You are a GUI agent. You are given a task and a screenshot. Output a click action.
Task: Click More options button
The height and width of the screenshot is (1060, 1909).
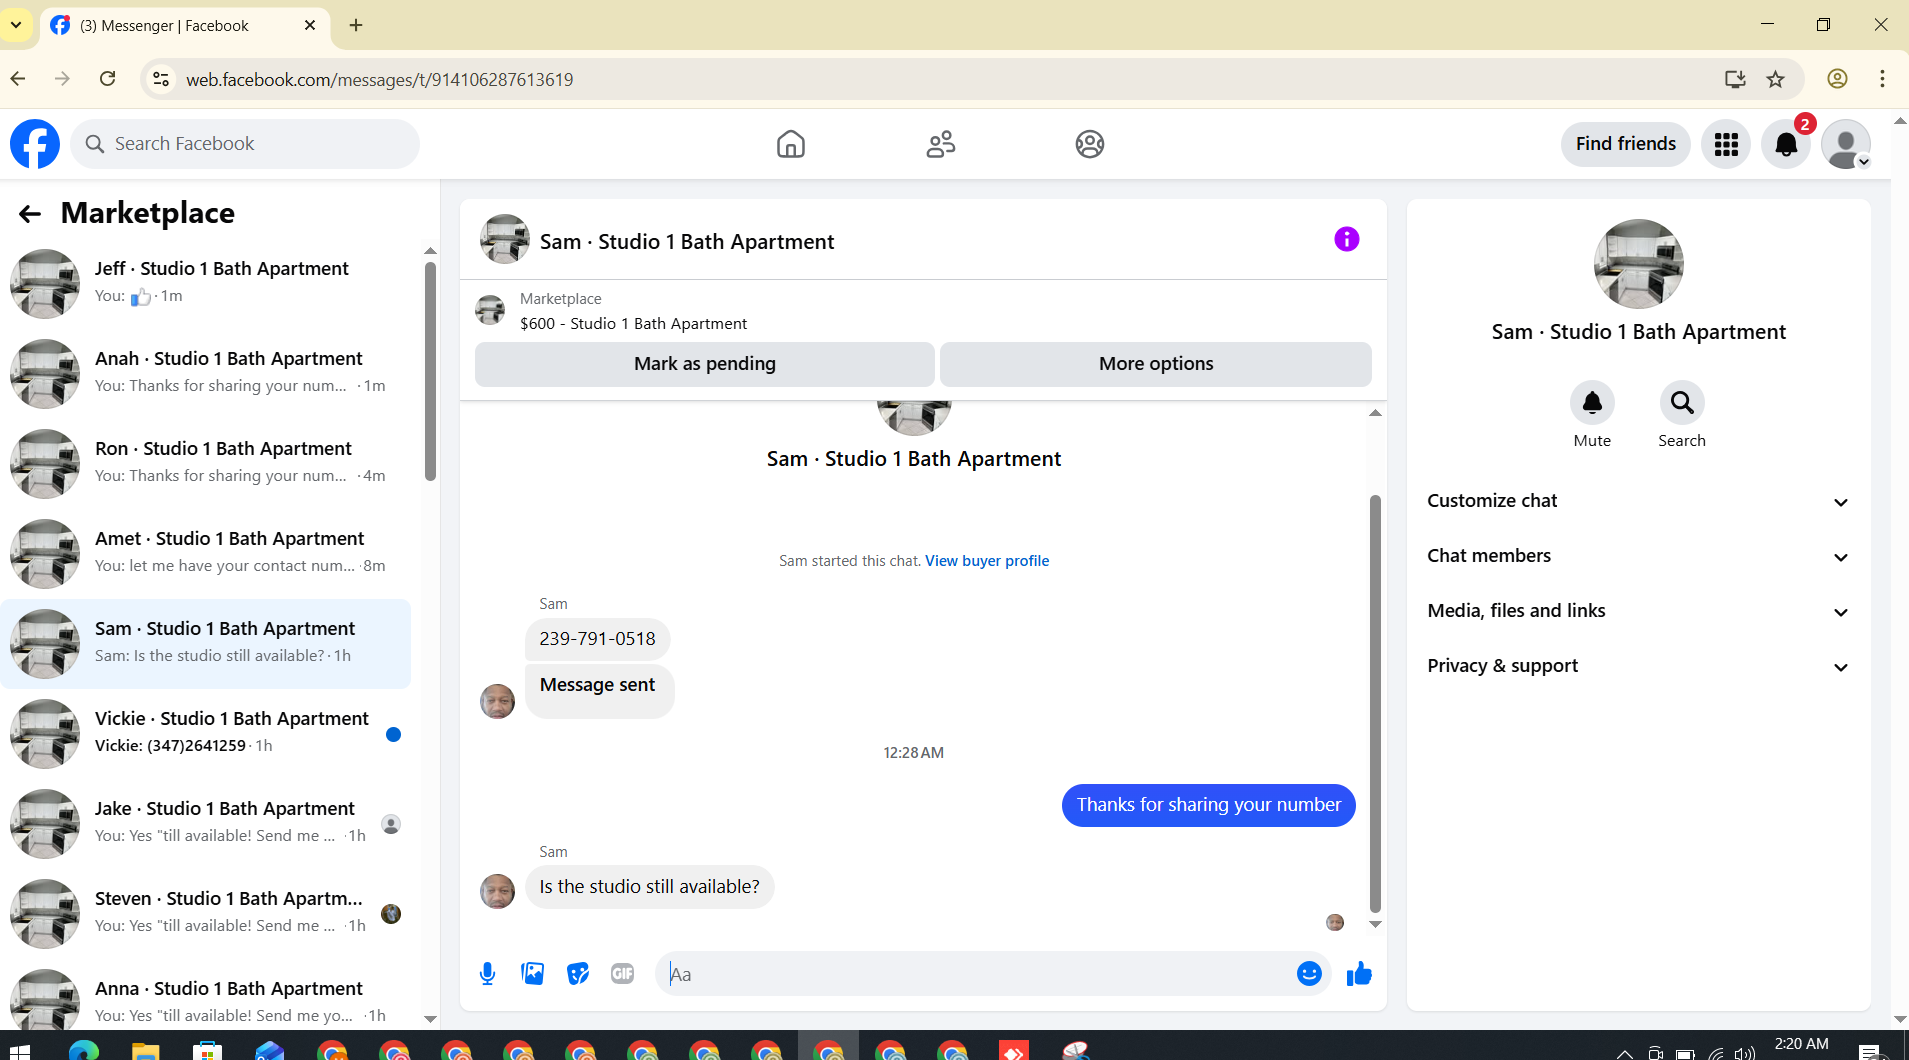[x=1156, y=364]
